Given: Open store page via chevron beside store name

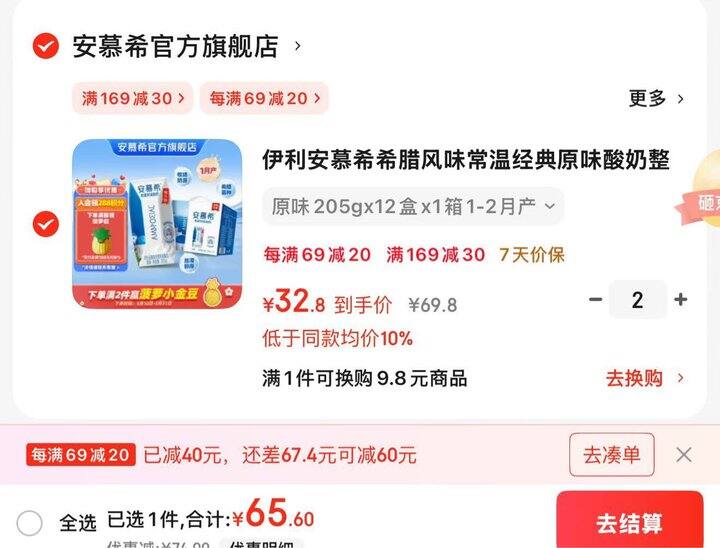Looking at the screenshot, I should pyautogui.click(x=298, y=46).
